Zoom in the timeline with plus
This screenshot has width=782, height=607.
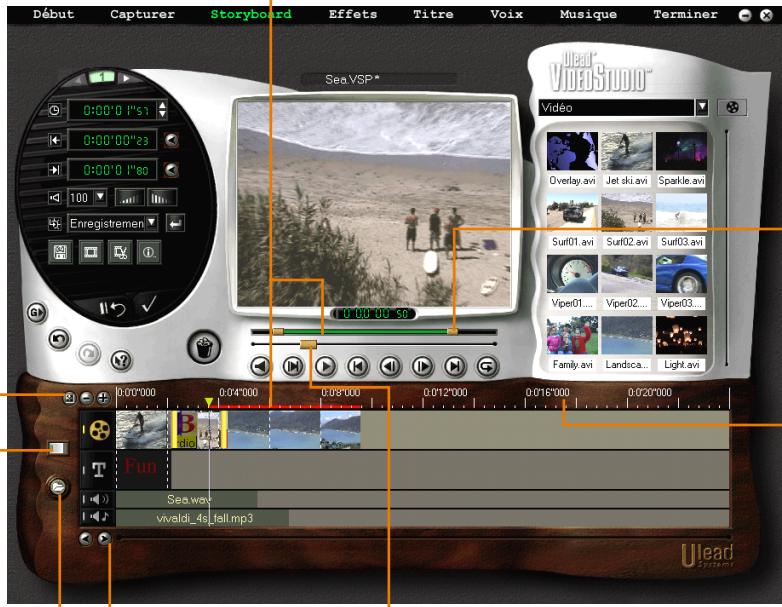pyautogui.click(x=103, y=398)
